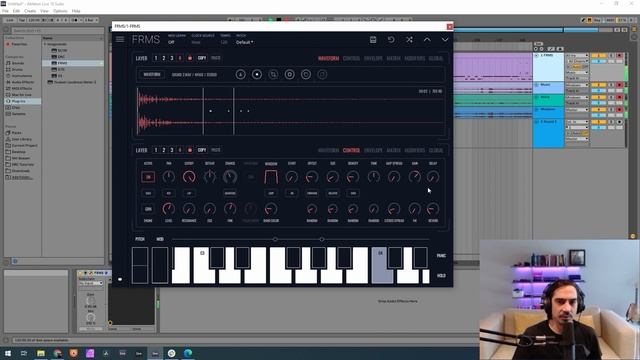Image resolution: width=640 pixels, height=360 pixels.
Task: Click the left keyboard range slider handle
Action: click(x=275, y=239)
